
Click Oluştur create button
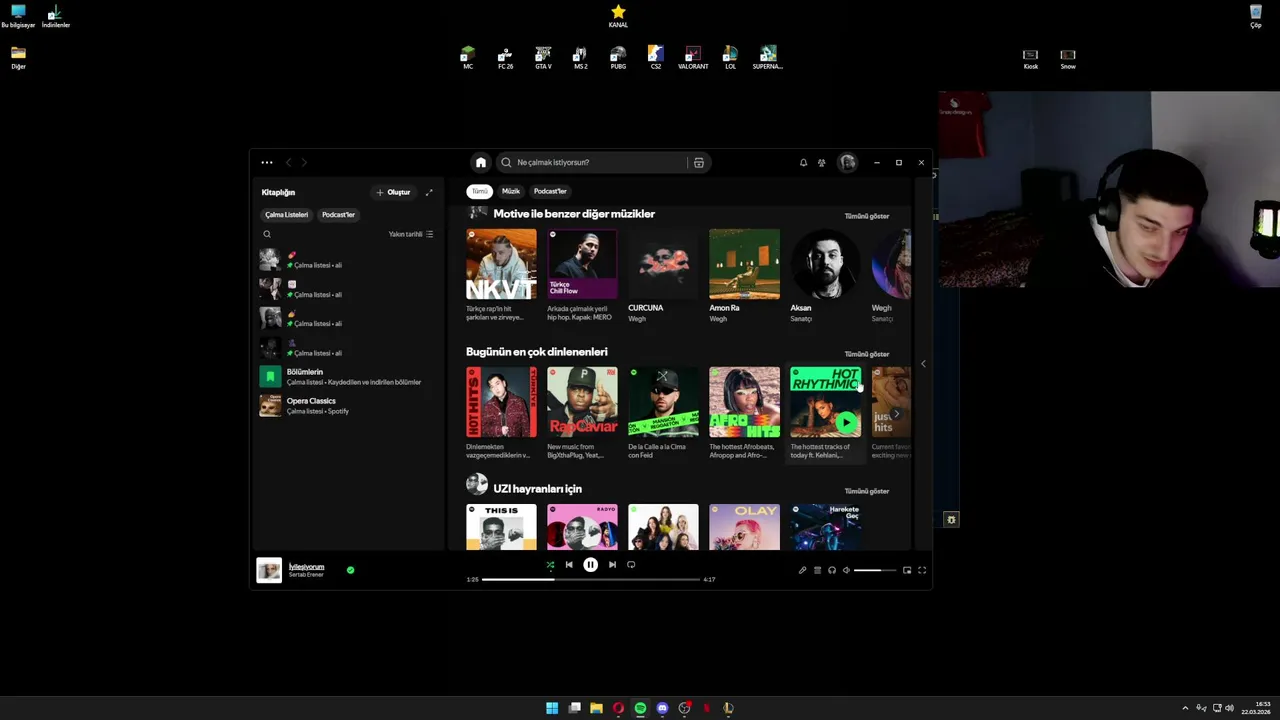393,192
